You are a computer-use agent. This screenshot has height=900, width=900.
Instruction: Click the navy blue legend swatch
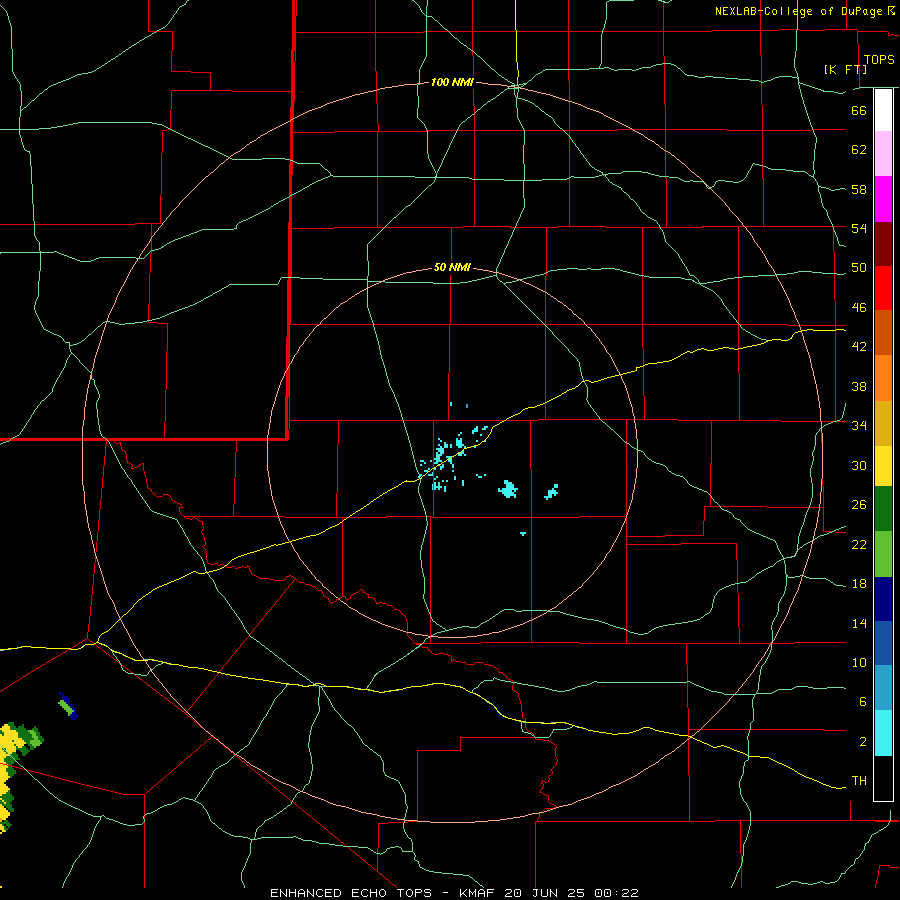[883, 599]
